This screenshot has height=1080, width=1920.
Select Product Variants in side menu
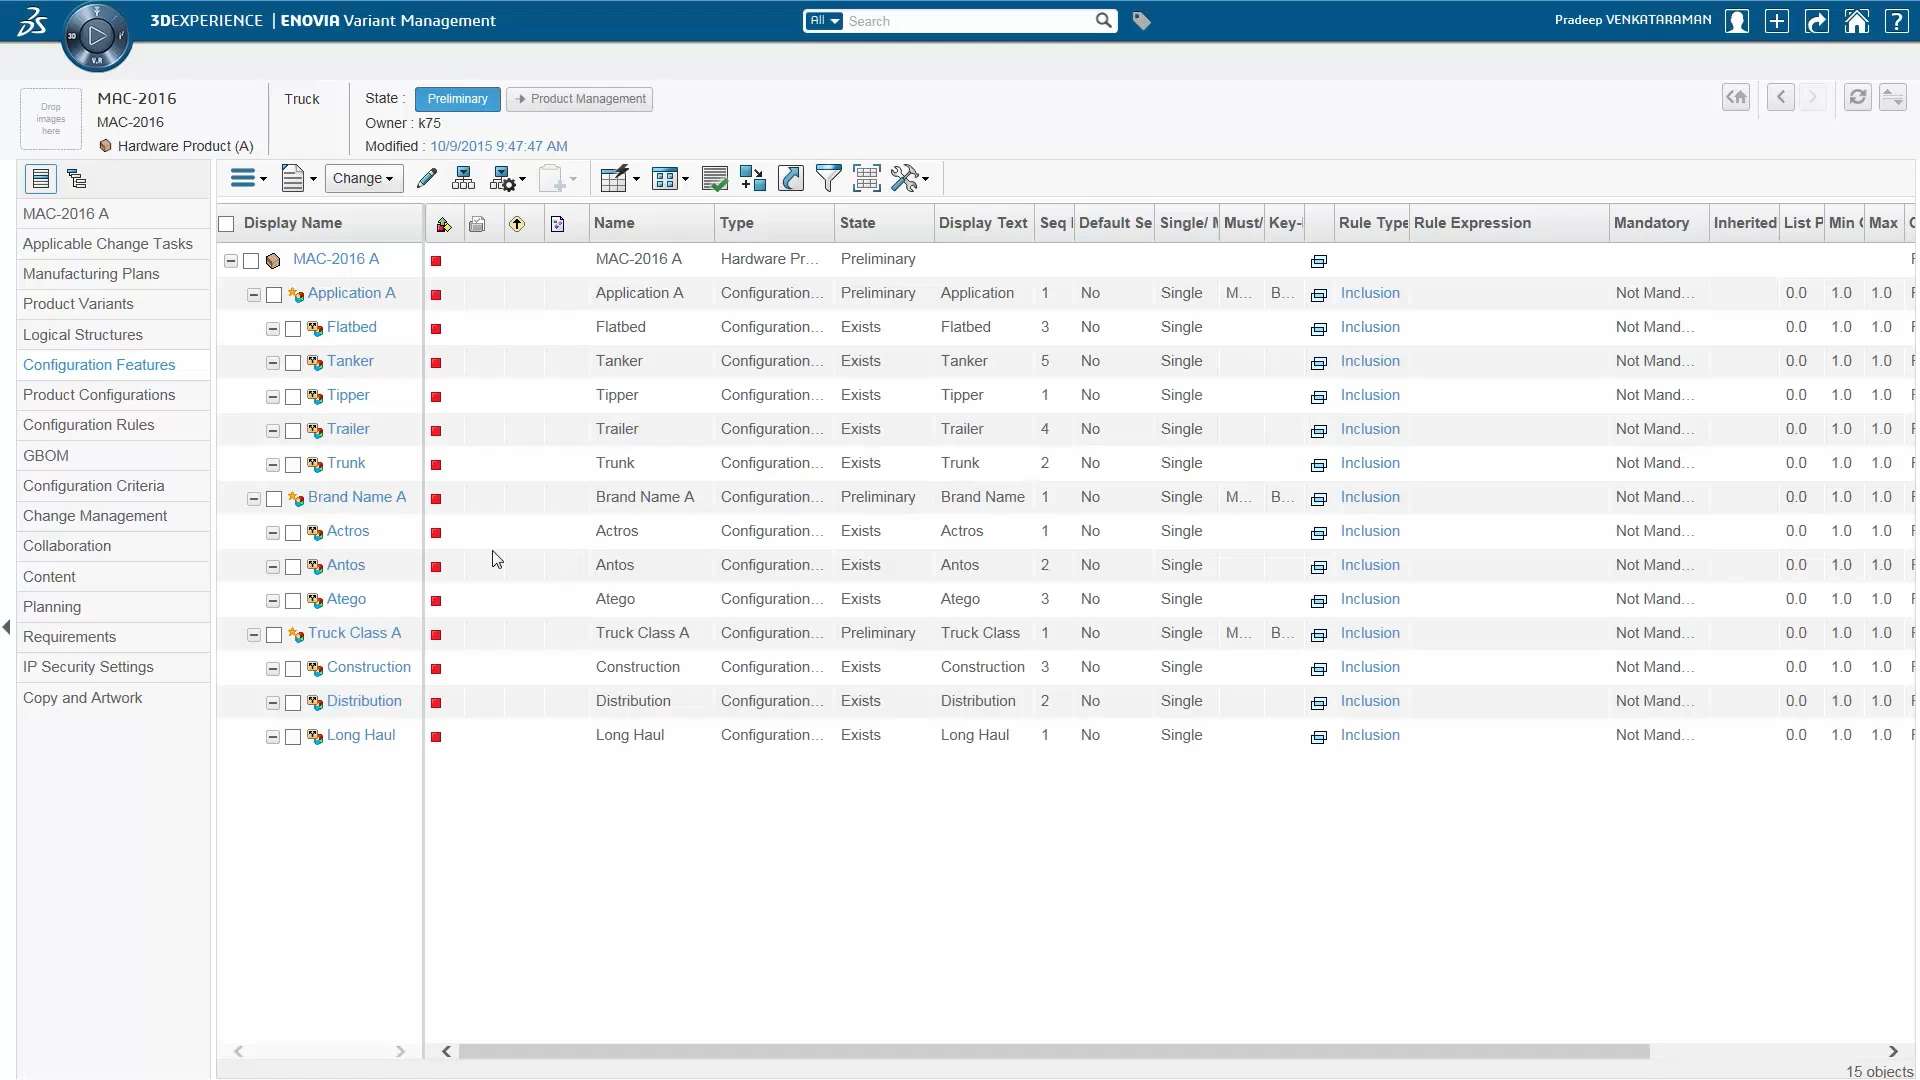coord(78,304)
